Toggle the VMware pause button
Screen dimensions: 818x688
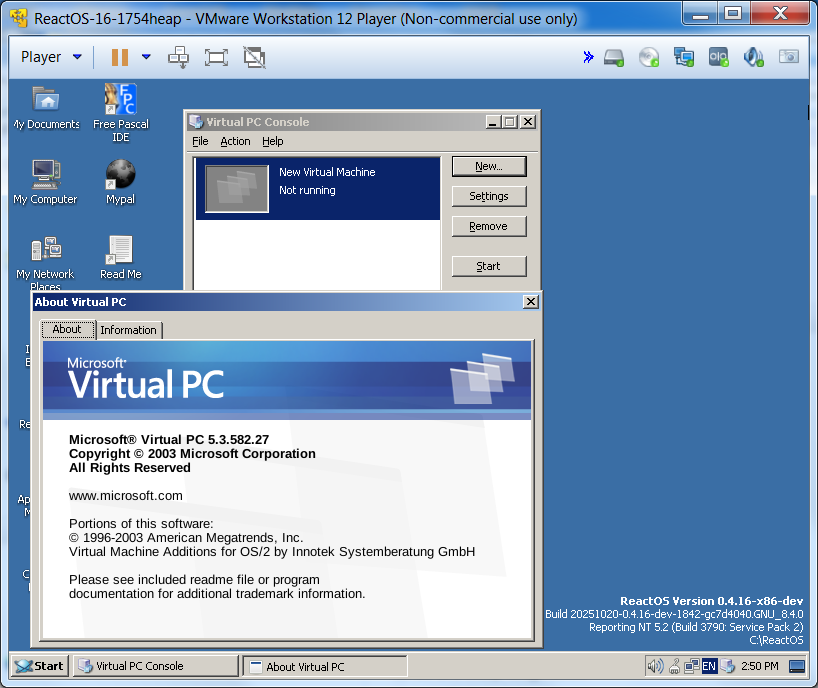tap(120, 57)
